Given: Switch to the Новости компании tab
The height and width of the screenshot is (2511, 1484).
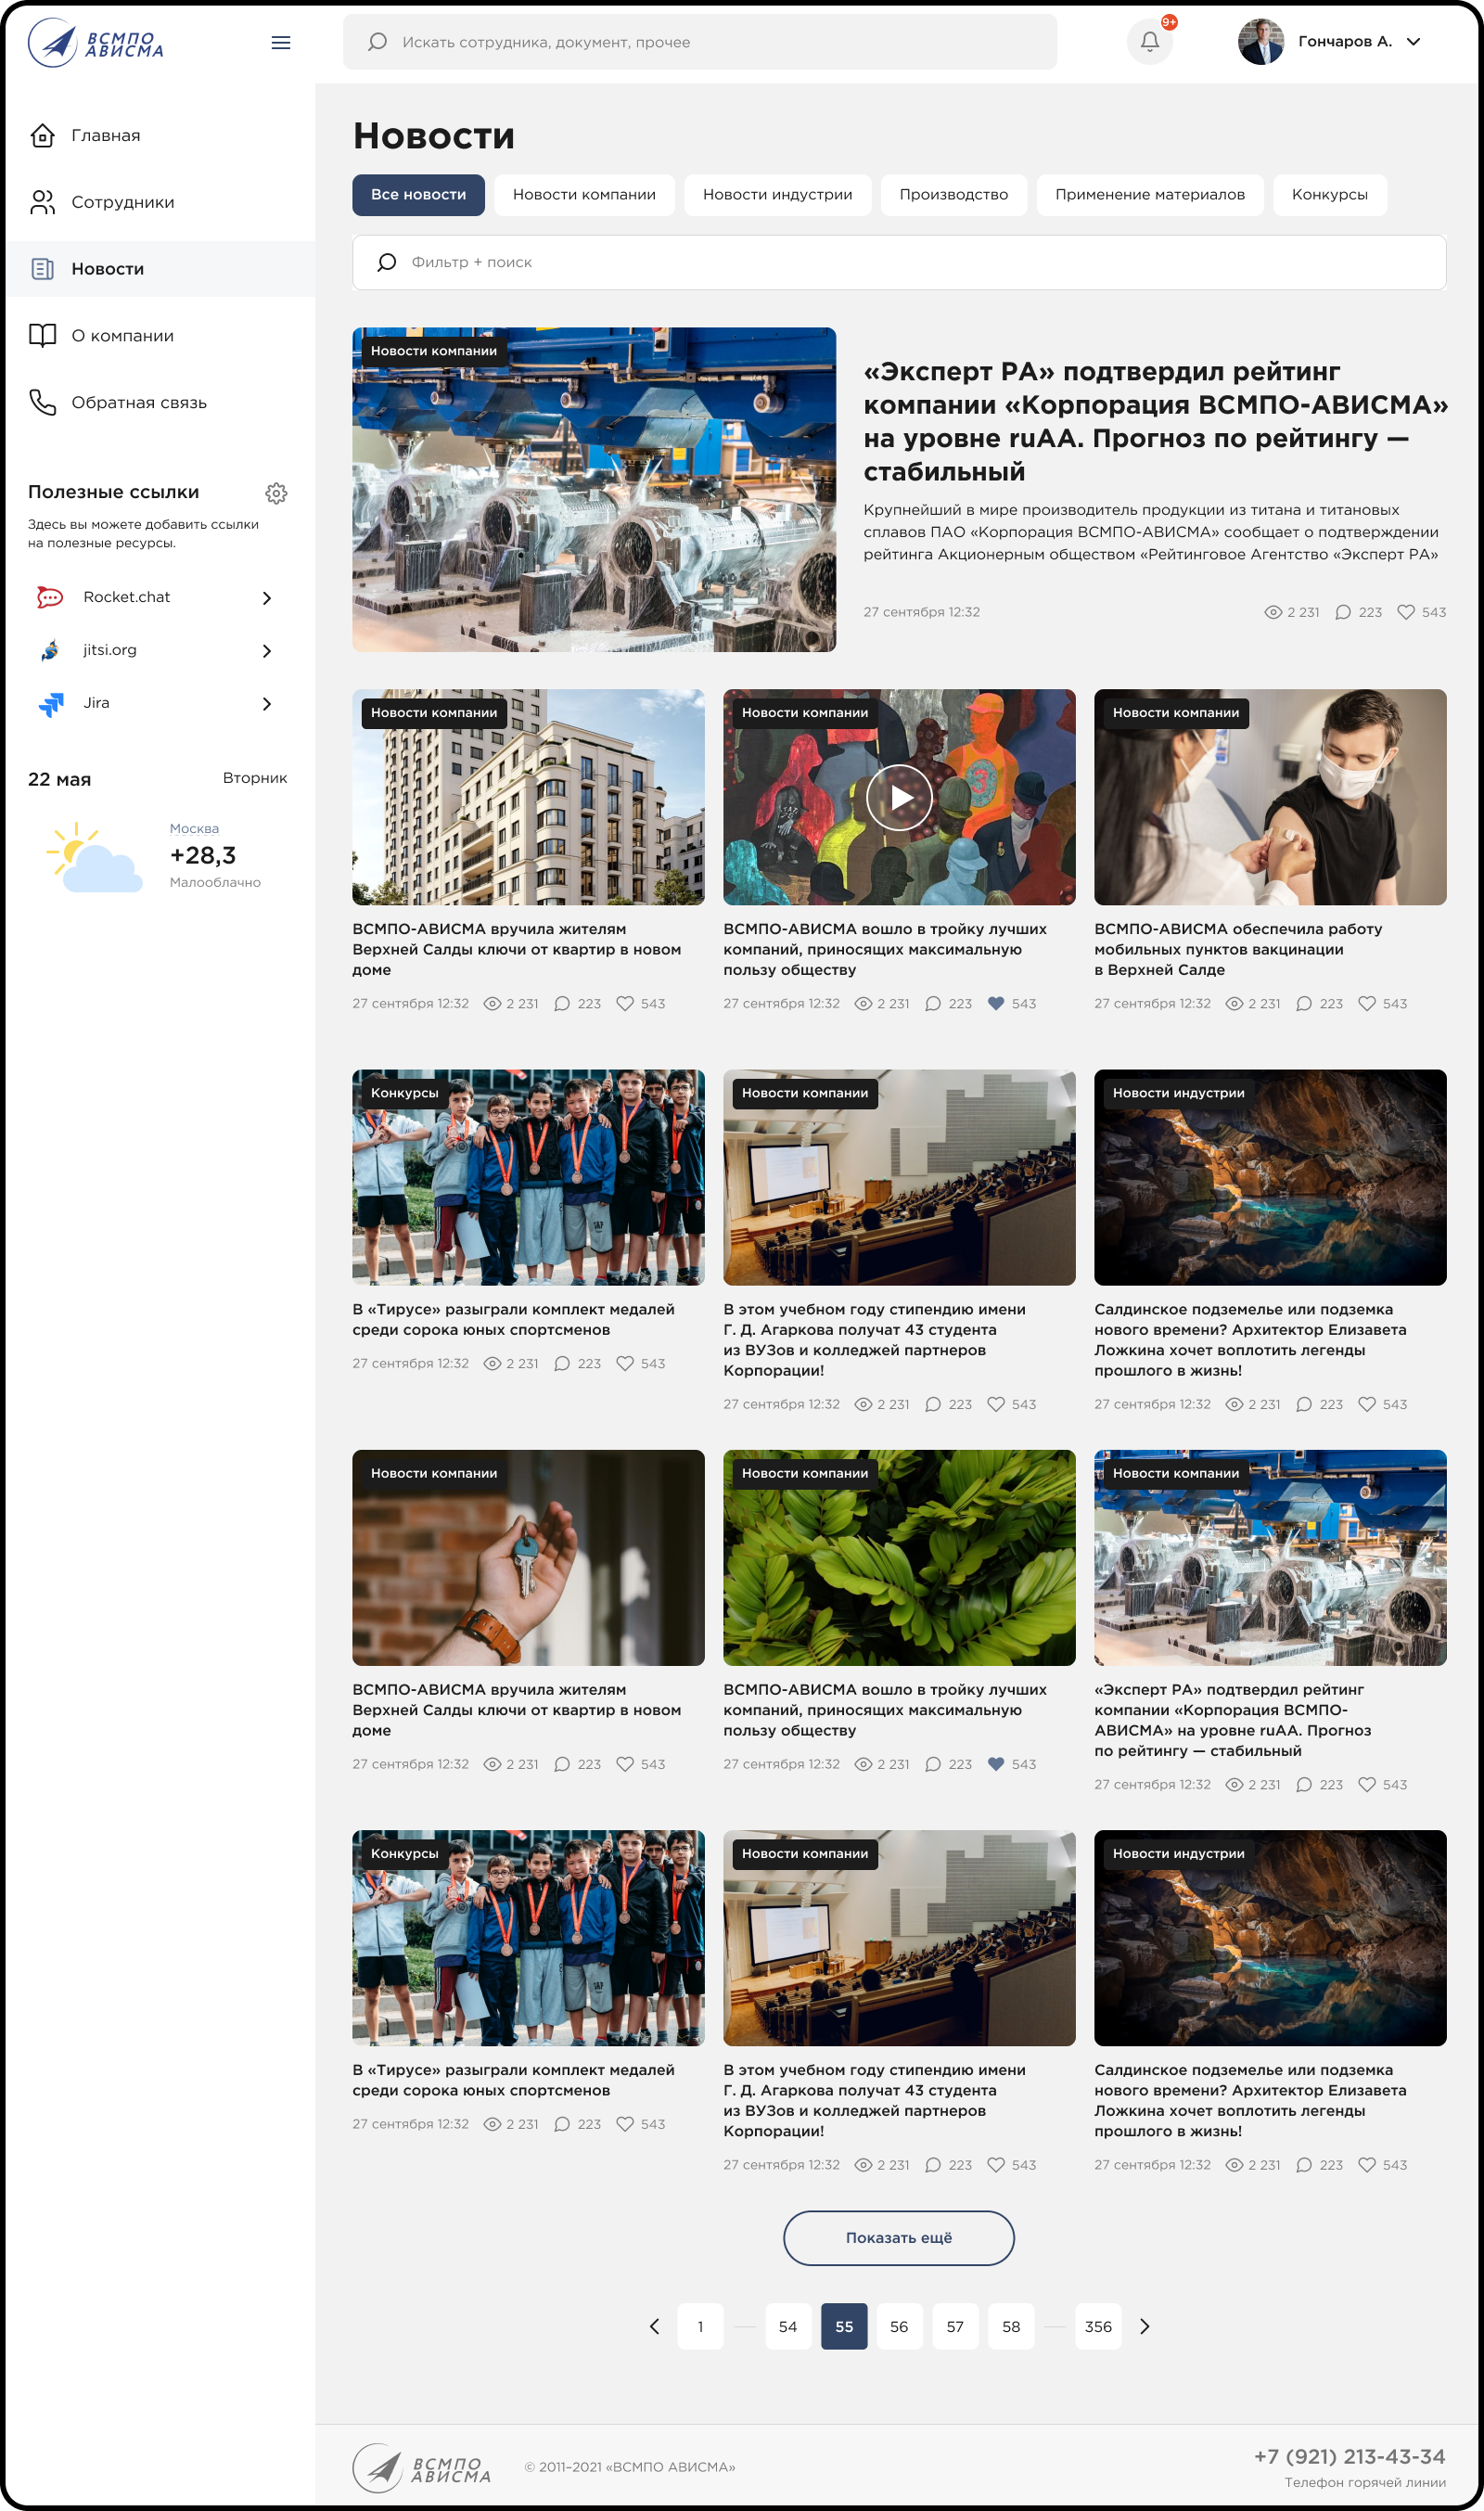Looking at the screenshot, I should [x=584, y=195].
